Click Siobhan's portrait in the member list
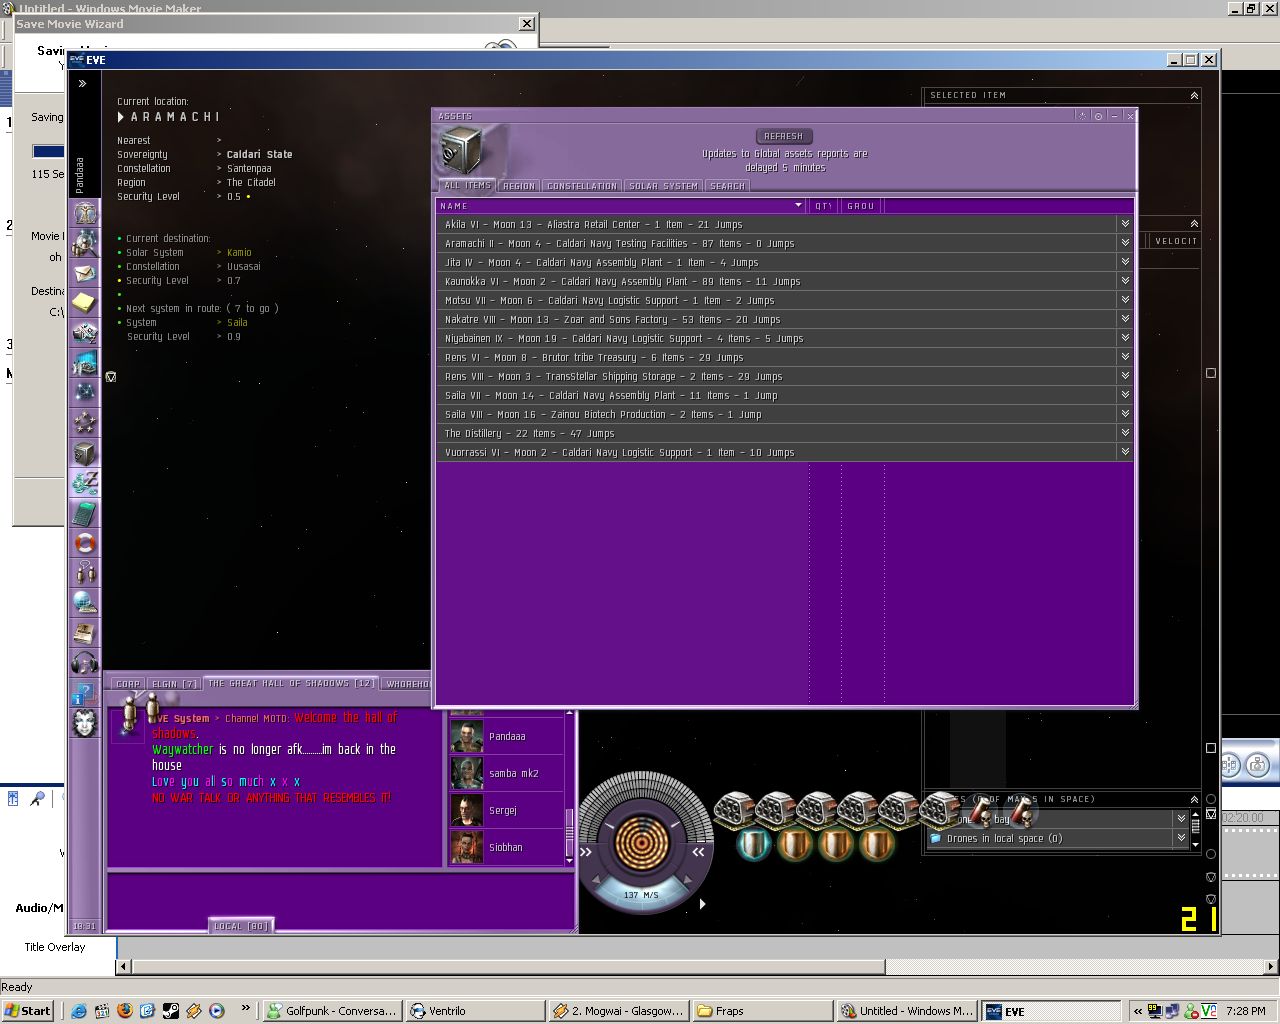Image resolution: width=1280 pixels, height=1024 pixels. click(467, 847)
